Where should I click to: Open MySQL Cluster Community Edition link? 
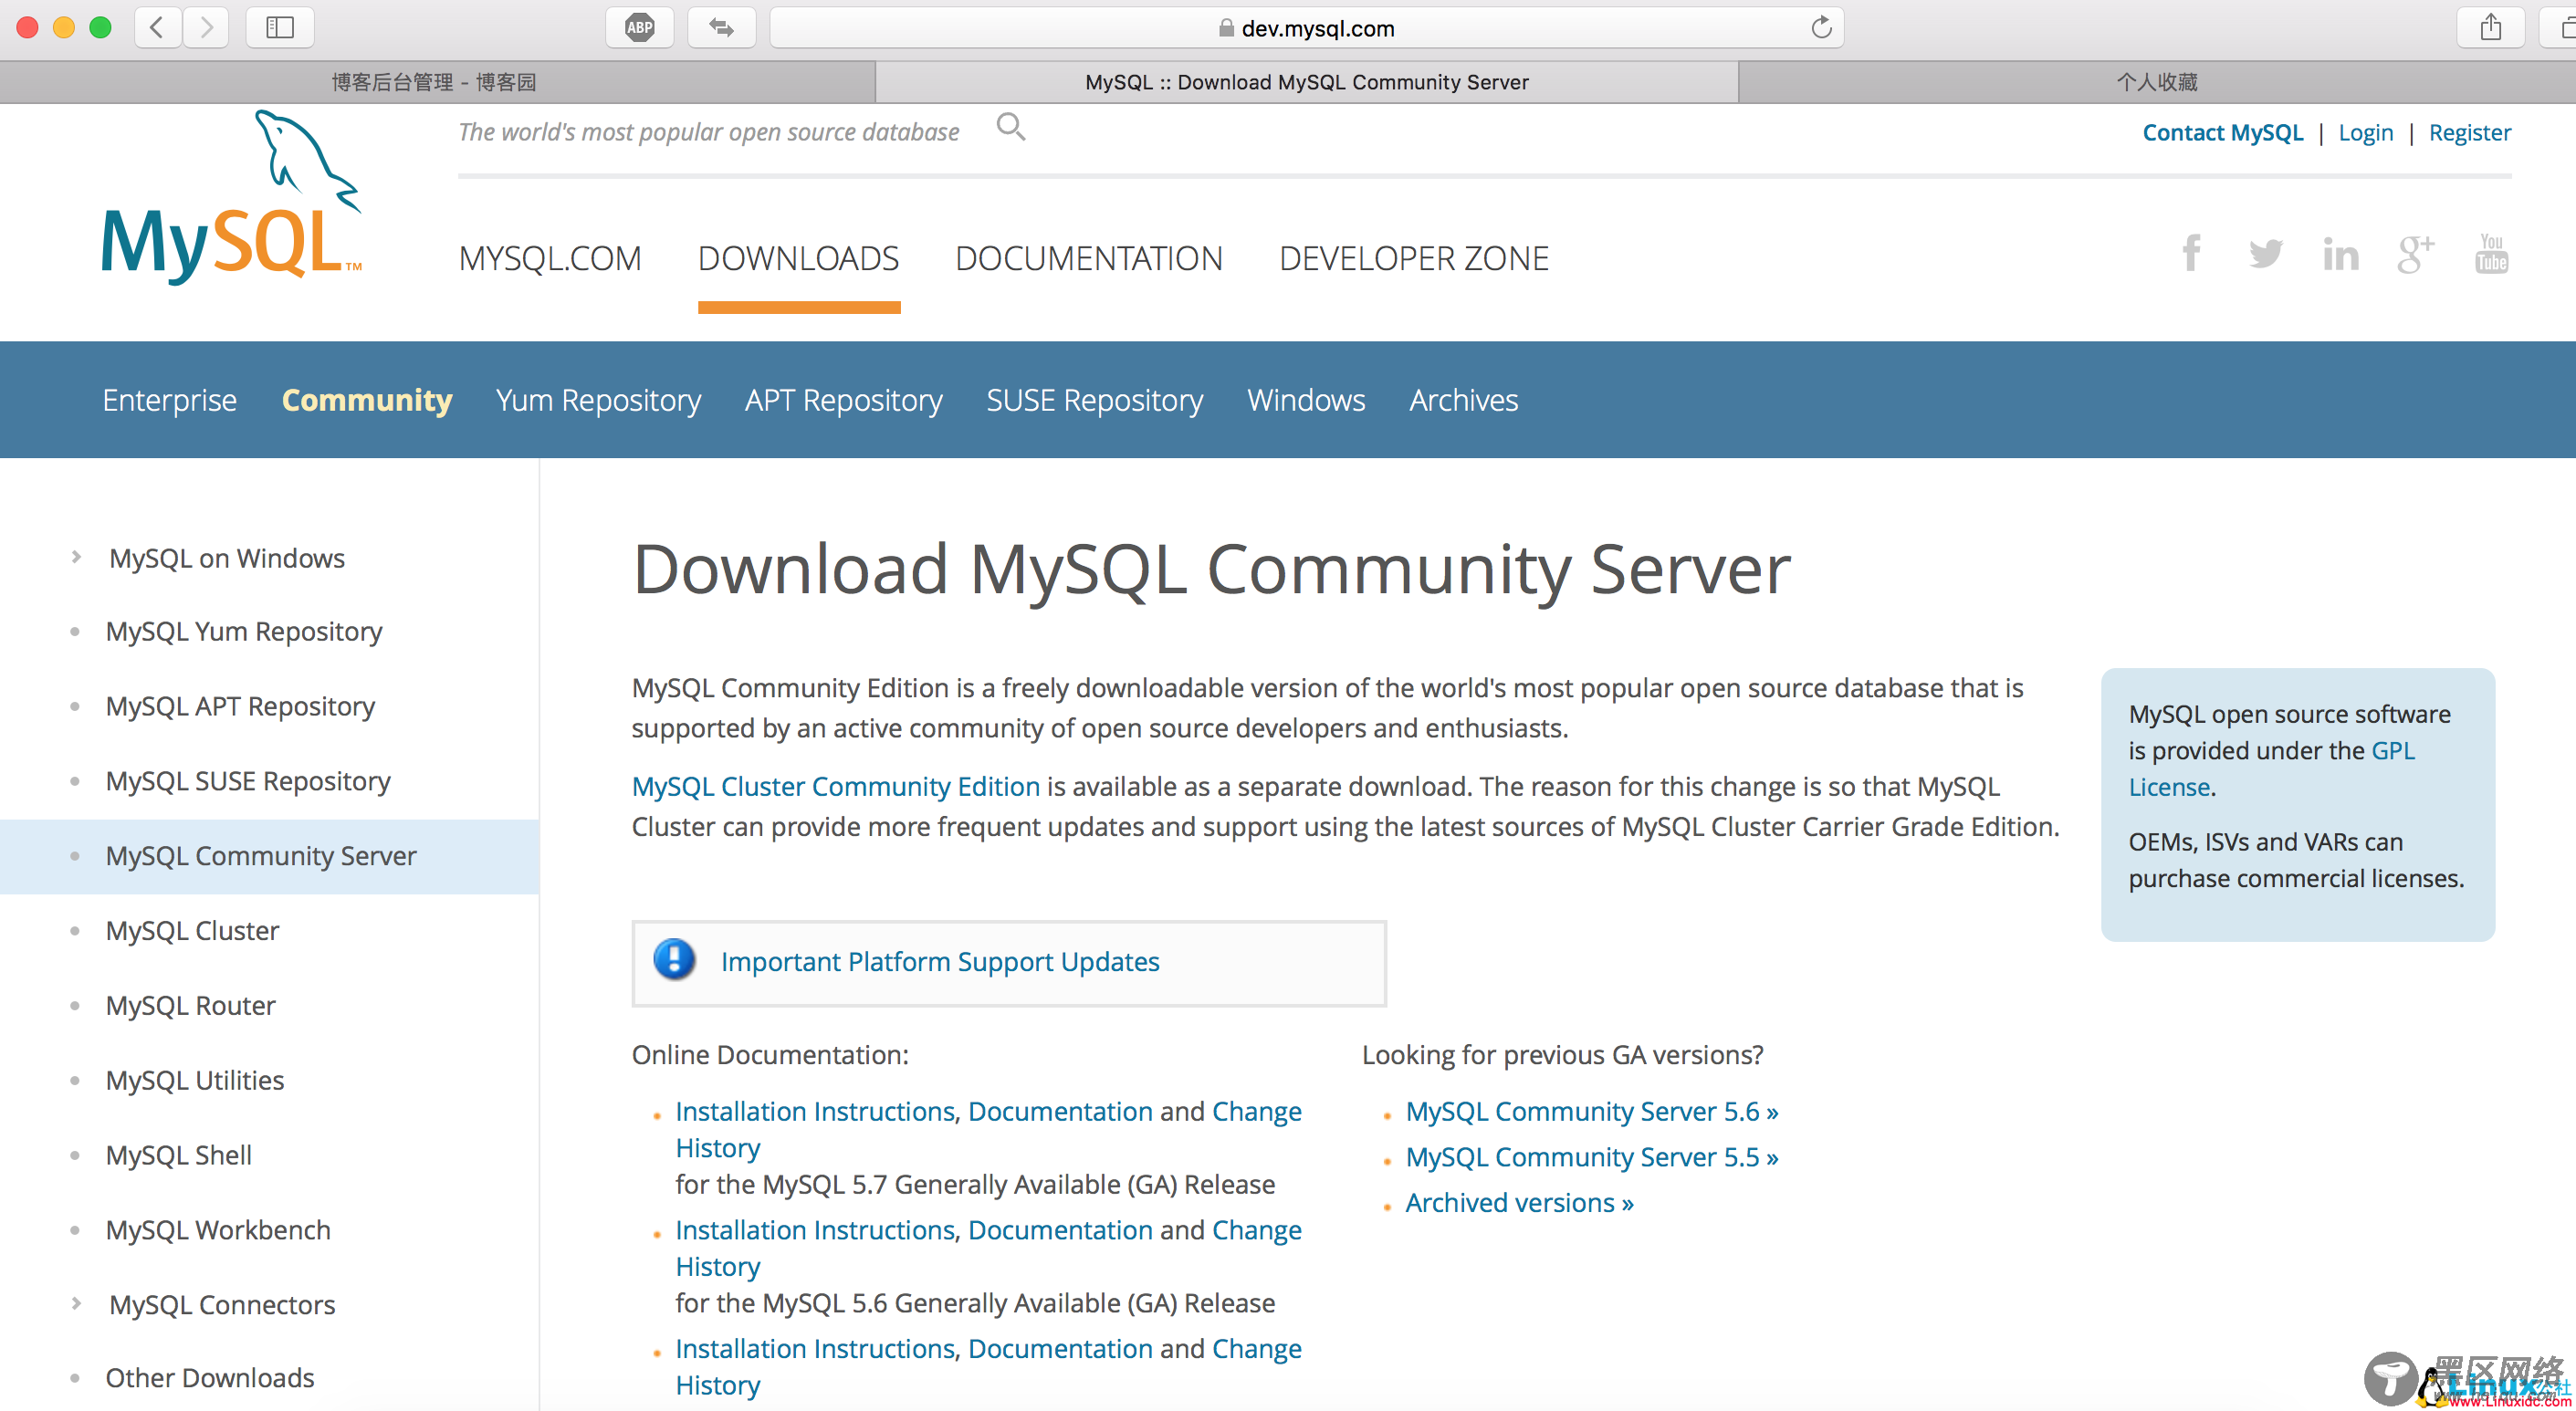(x=836, y=786)
